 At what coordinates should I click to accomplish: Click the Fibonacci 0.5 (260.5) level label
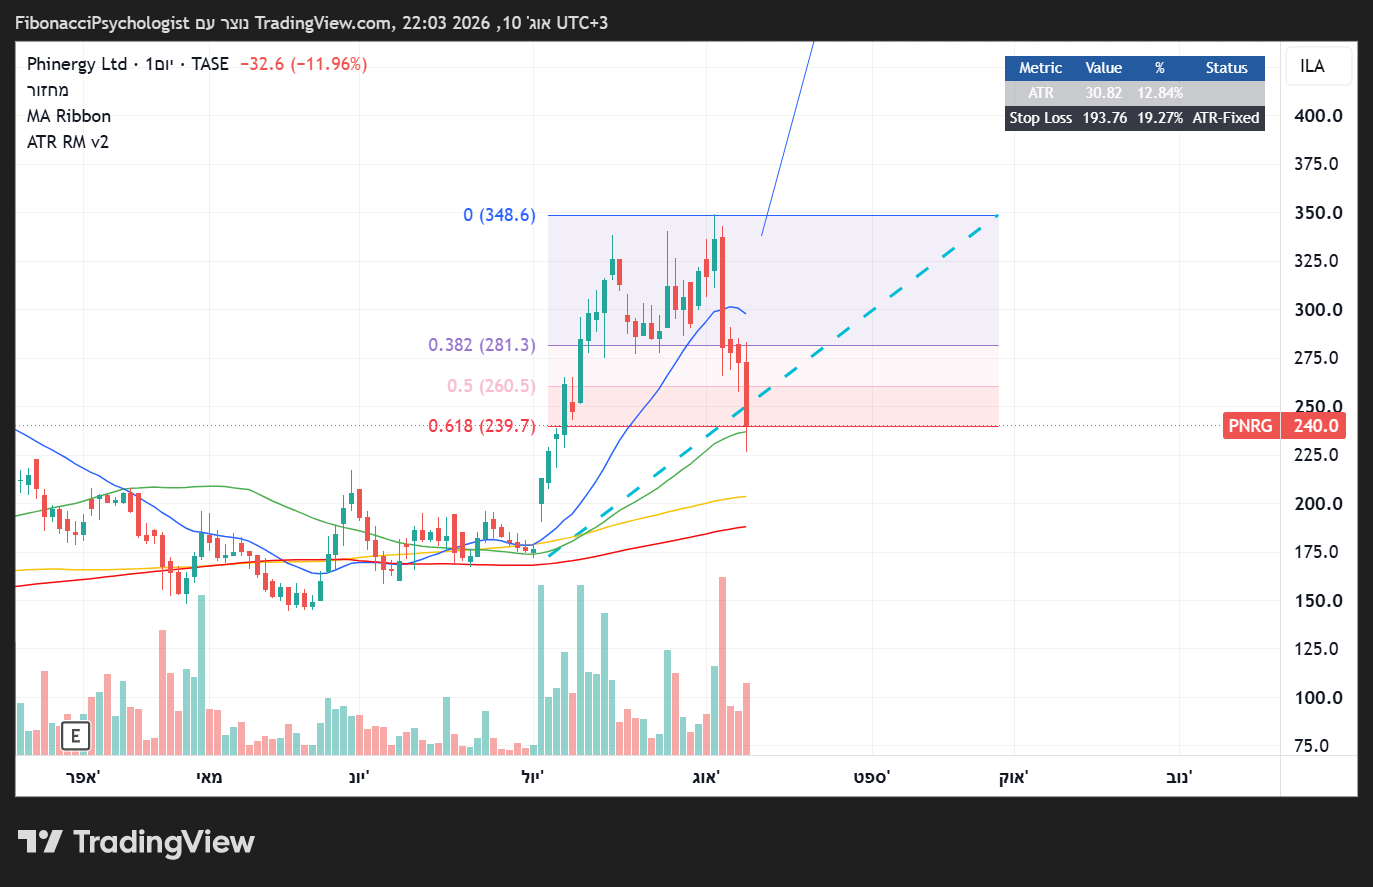[491, 386]
